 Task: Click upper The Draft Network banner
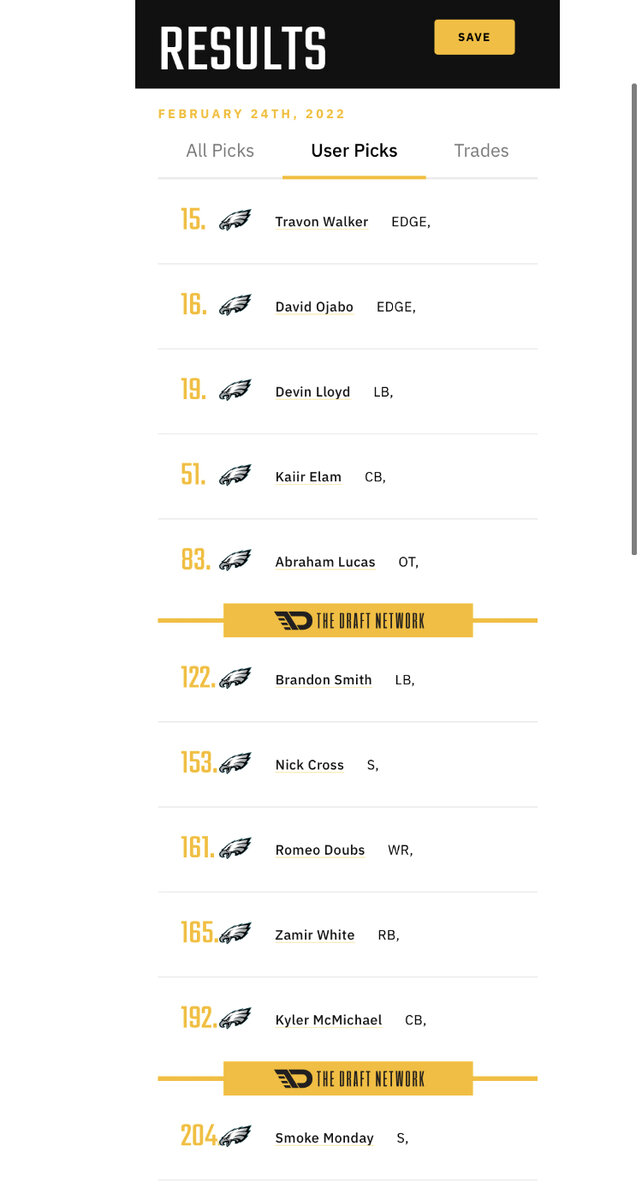point(348,621)
